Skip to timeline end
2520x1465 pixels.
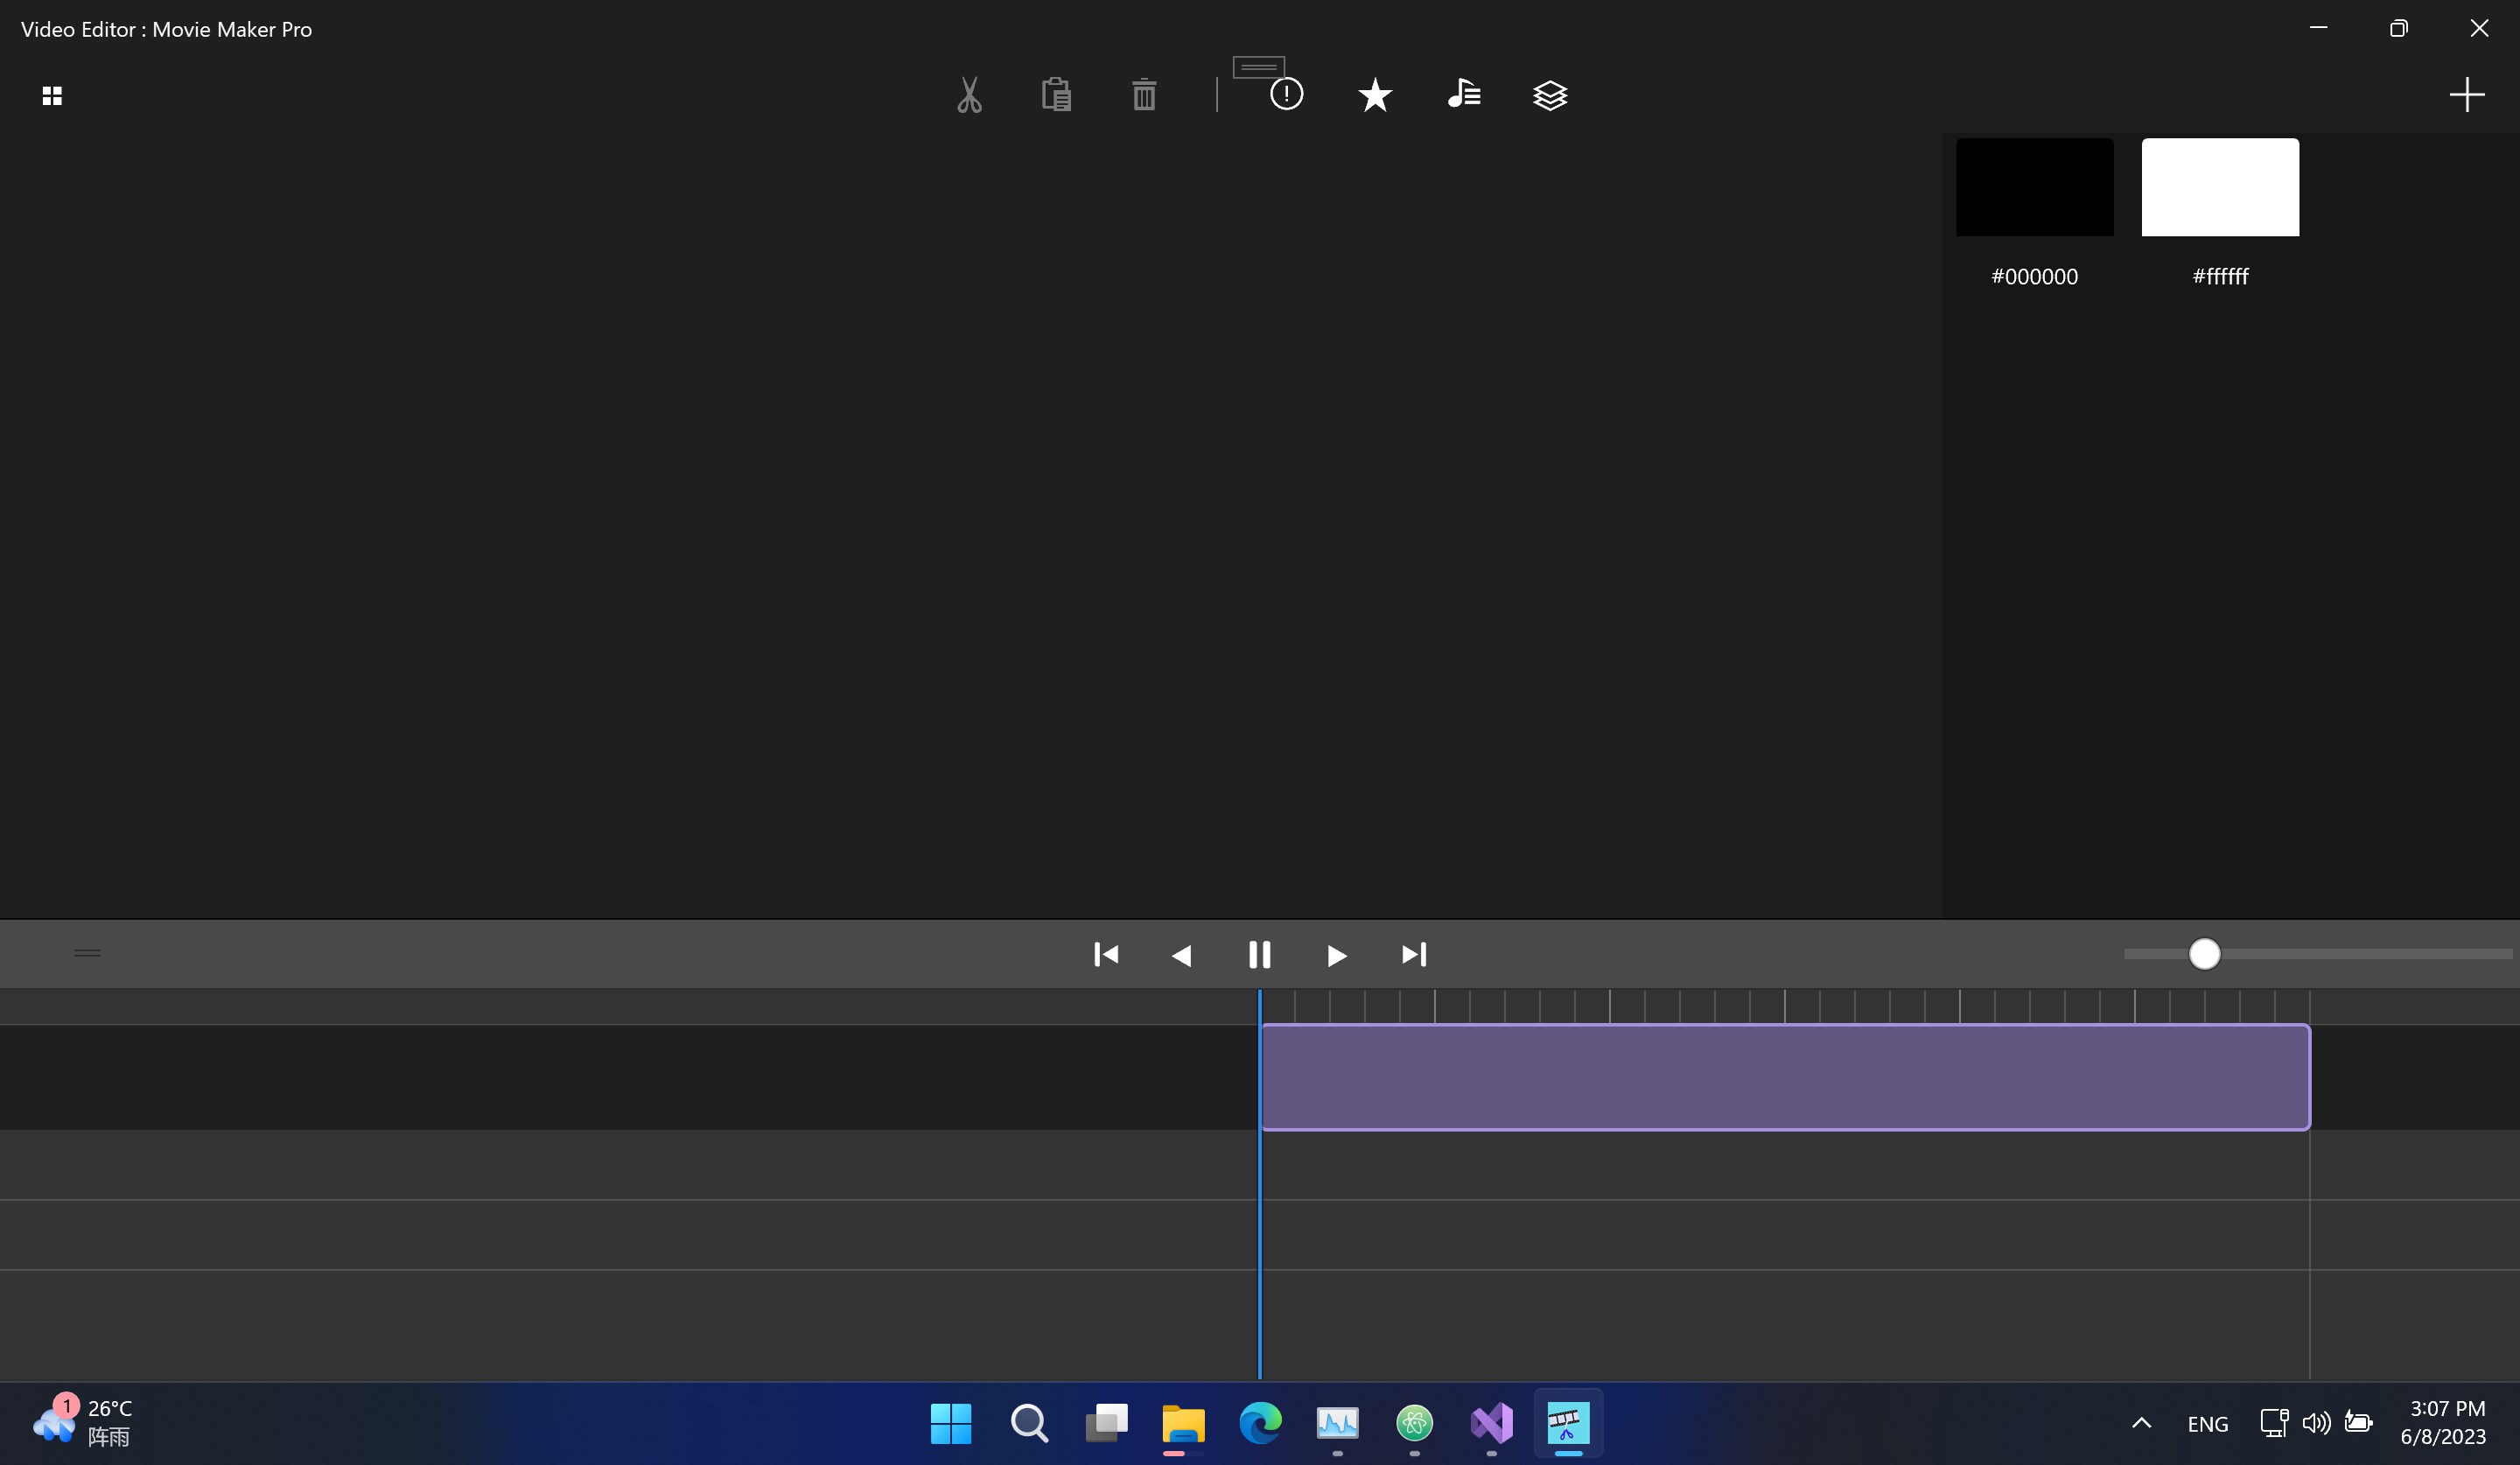tap(1413, 955)
